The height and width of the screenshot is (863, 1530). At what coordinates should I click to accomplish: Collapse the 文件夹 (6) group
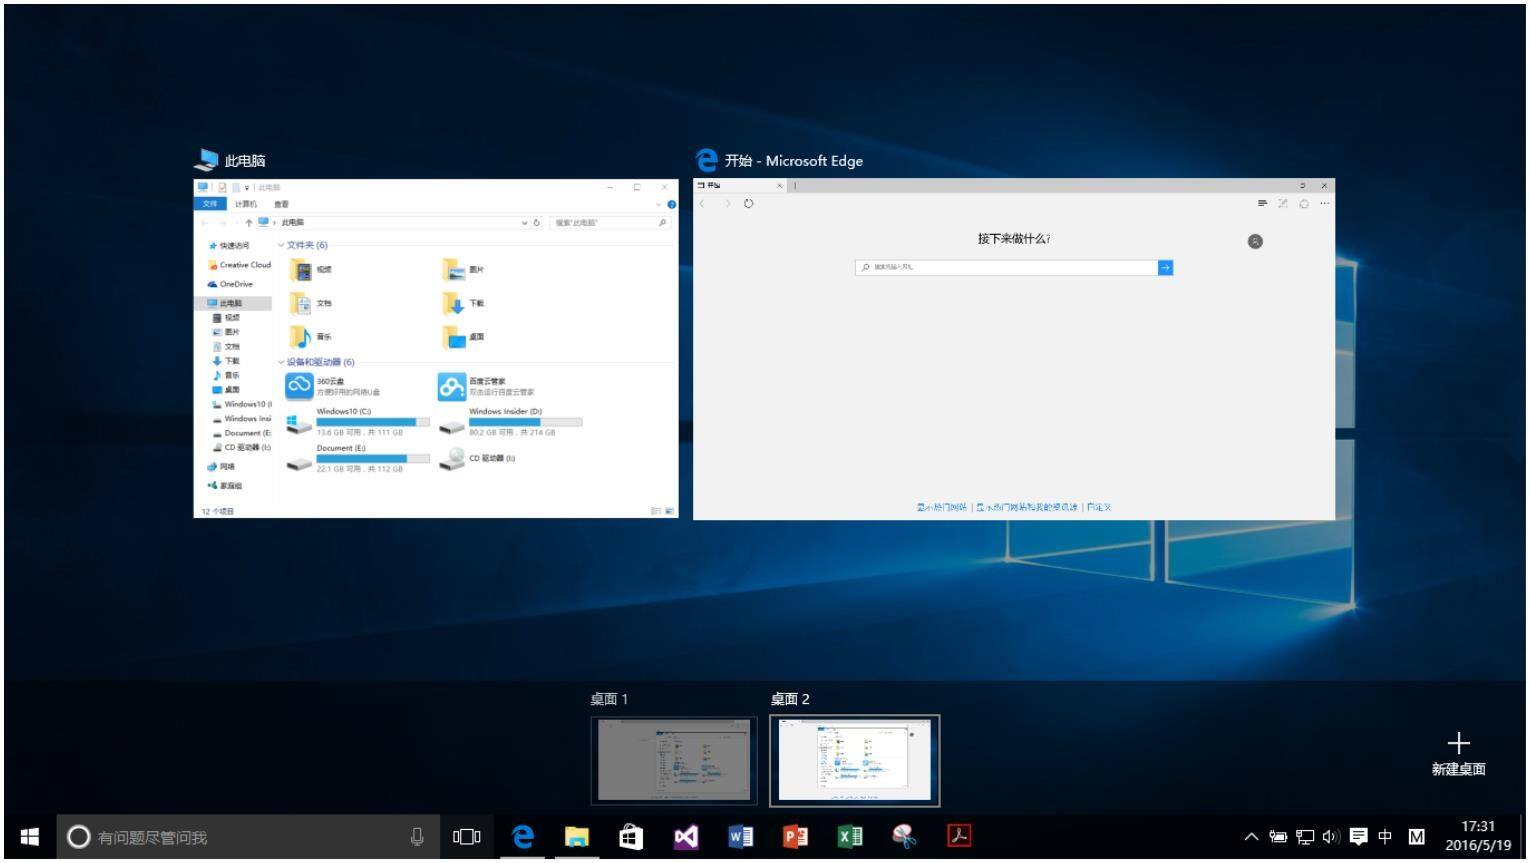(x=281, y=245)
